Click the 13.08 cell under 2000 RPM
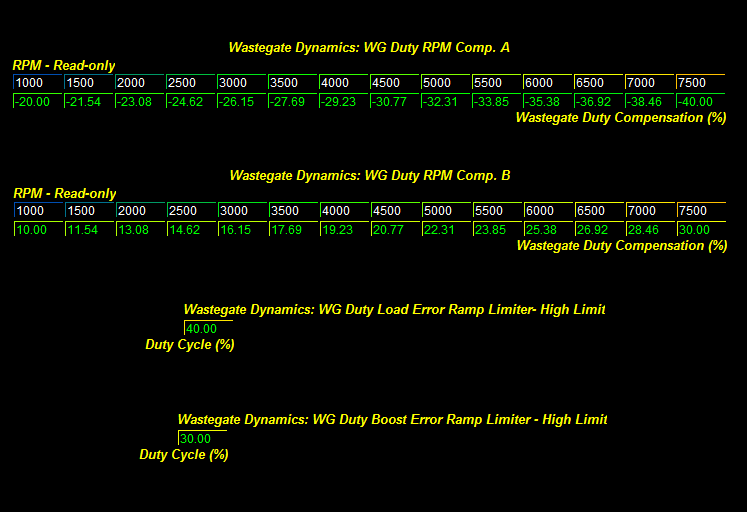This screenshot has width=747, height=512. [140, 229]
